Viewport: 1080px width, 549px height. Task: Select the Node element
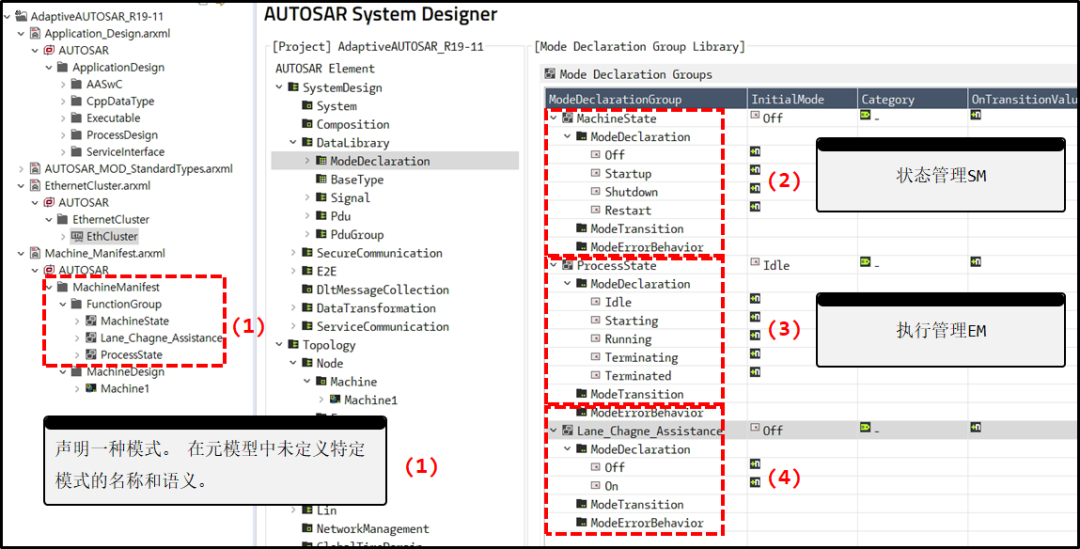point(330,363)
